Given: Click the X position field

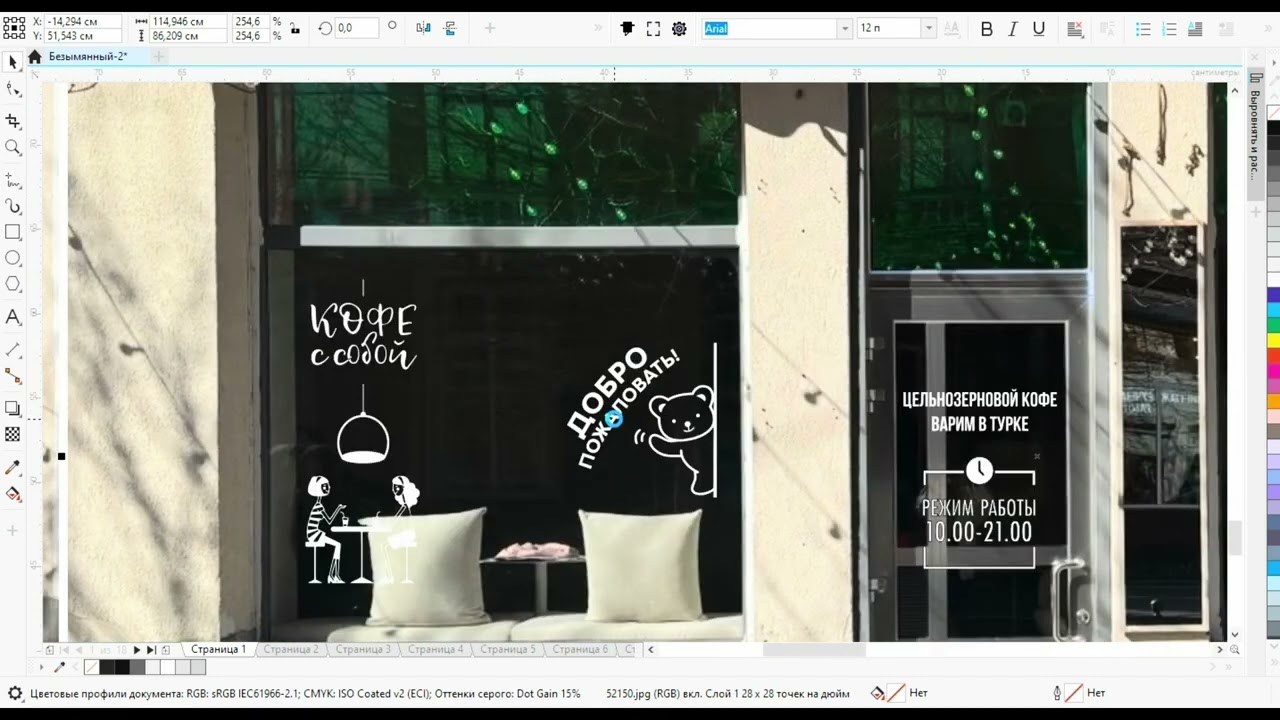Looking at the screenshot, I should pos(82,21).
